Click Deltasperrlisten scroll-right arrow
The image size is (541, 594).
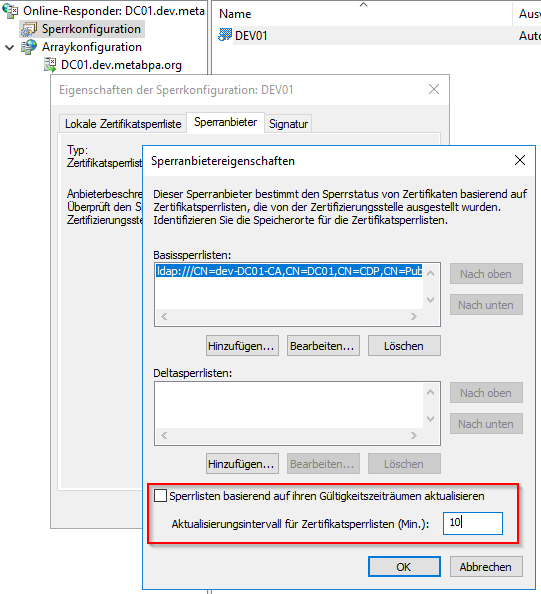414,435
